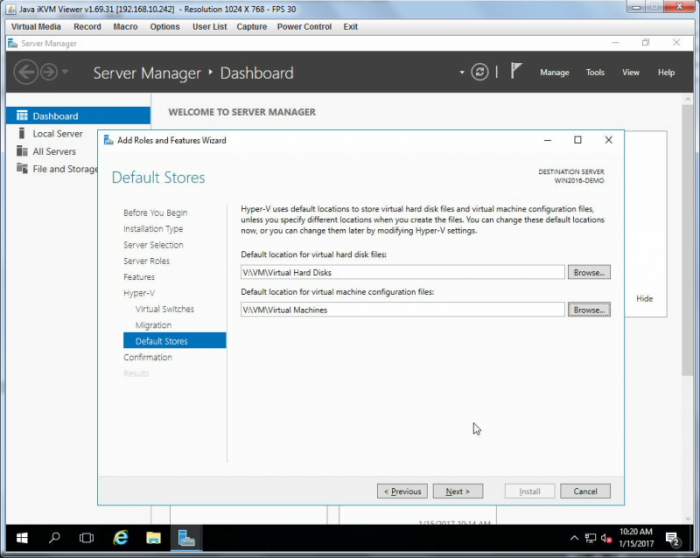
Task: Click the Local Server sidebar icon
Action: tap(21, 133)
